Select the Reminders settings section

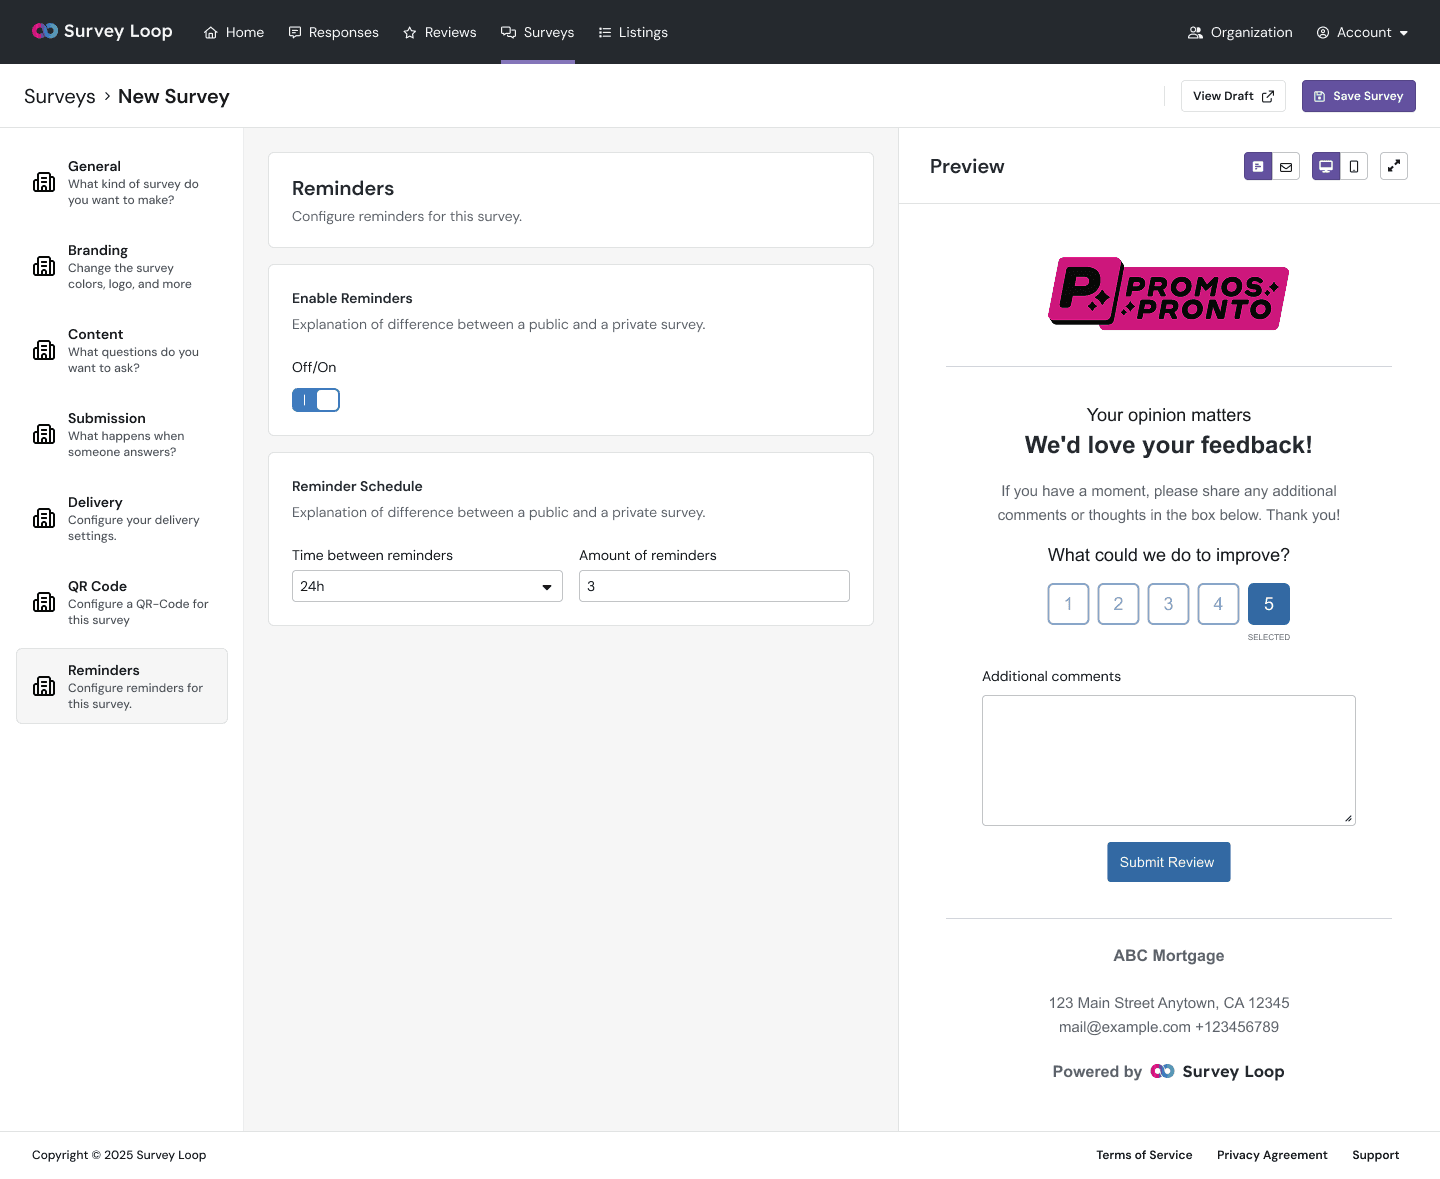(122, 686)
